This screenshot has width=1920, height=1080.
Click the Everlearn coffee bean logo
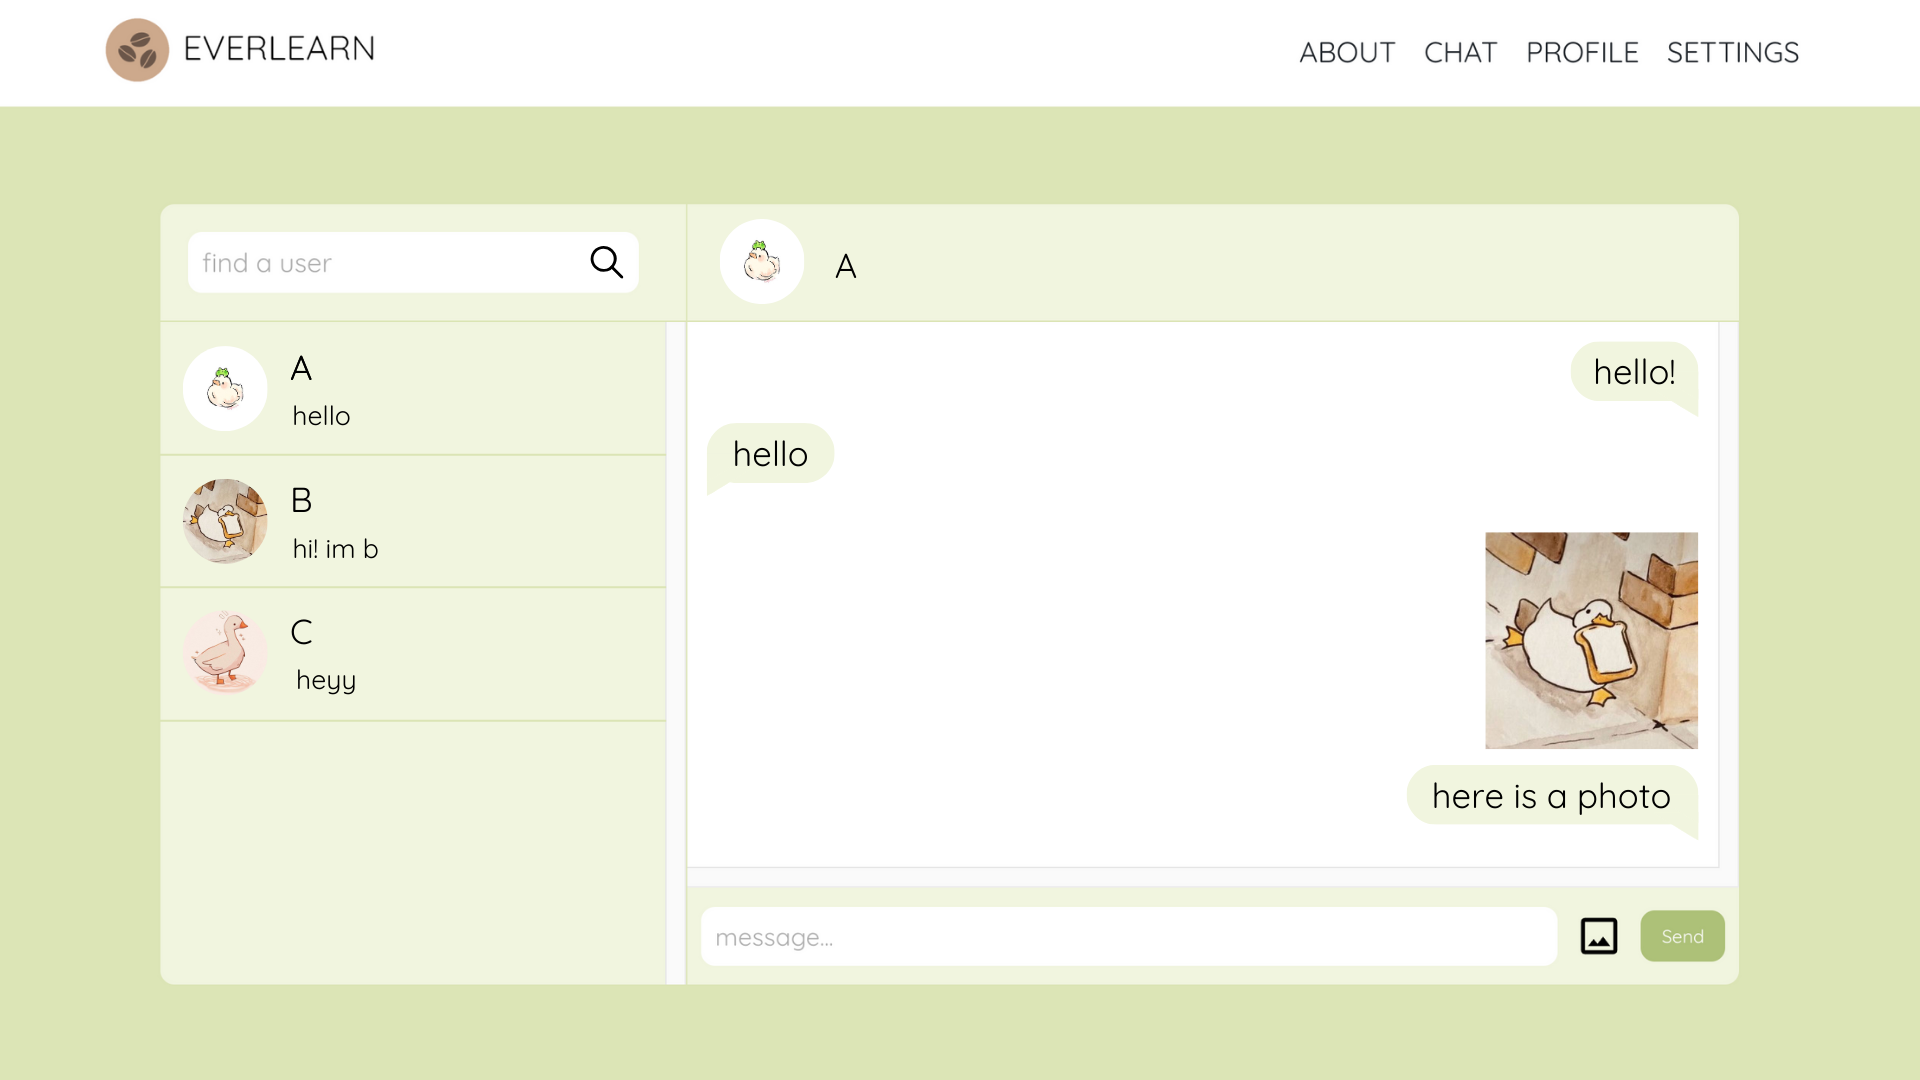137,50
